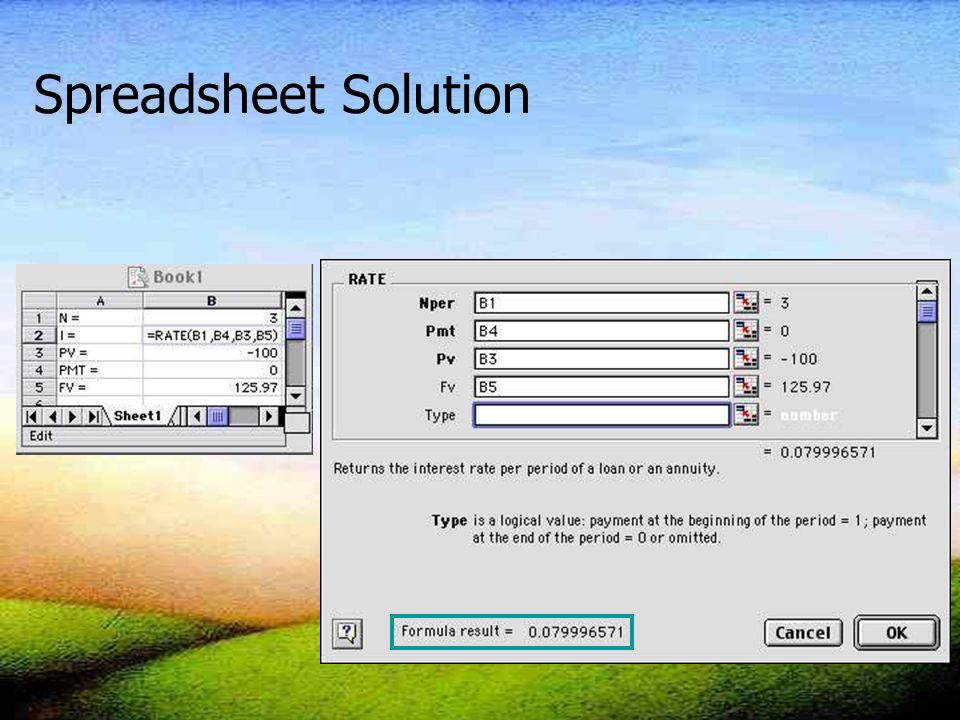
Task: Click the Cancel button
Action: (x=803, y=633)
